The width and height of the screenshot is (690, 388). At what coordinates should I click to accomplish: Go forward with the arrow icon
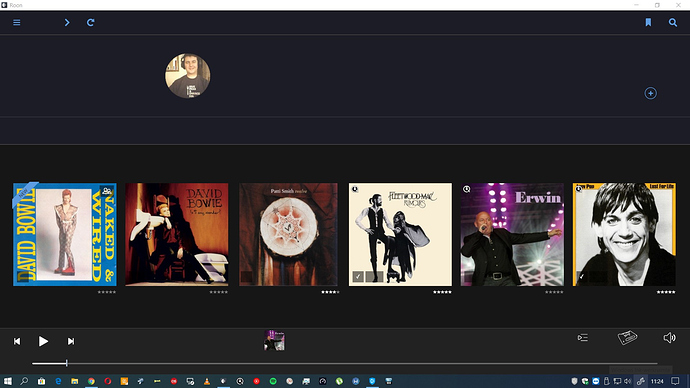coord(67,22)
